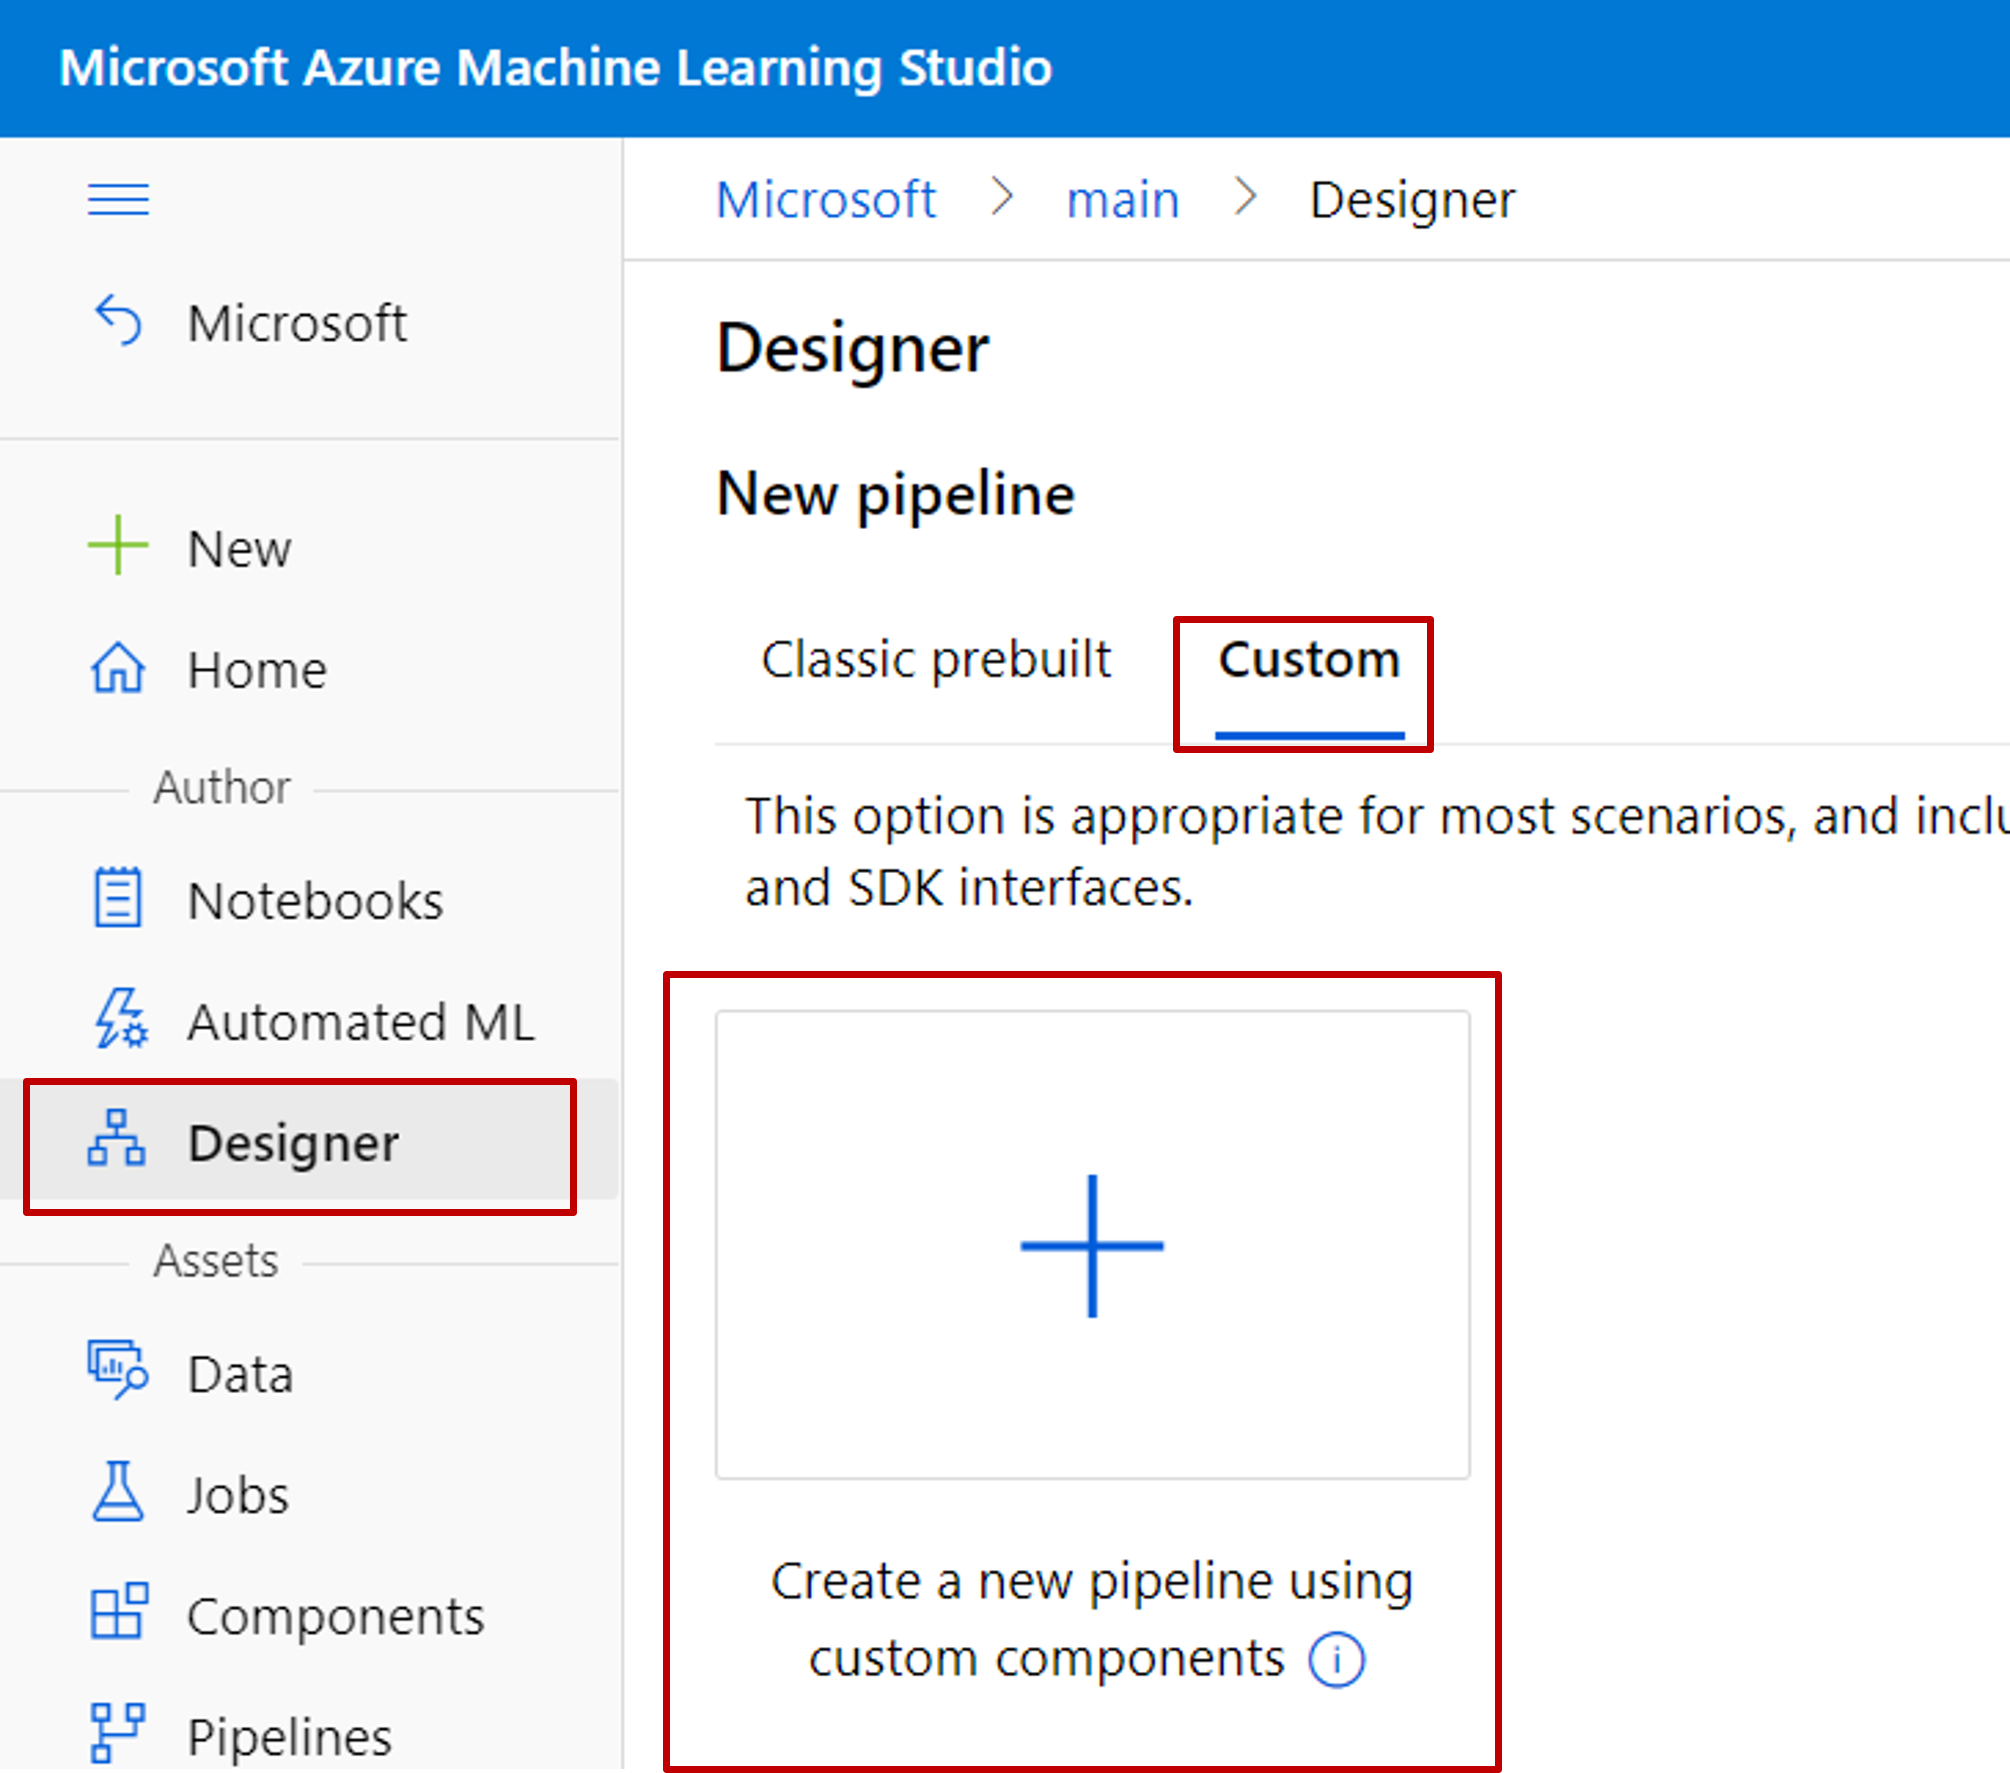The width and height of the screenshot is (2010, 1773).
Task: Click the back arrow icon beside Microsoft
Action: pyautogui.click(x=119, y=321)
